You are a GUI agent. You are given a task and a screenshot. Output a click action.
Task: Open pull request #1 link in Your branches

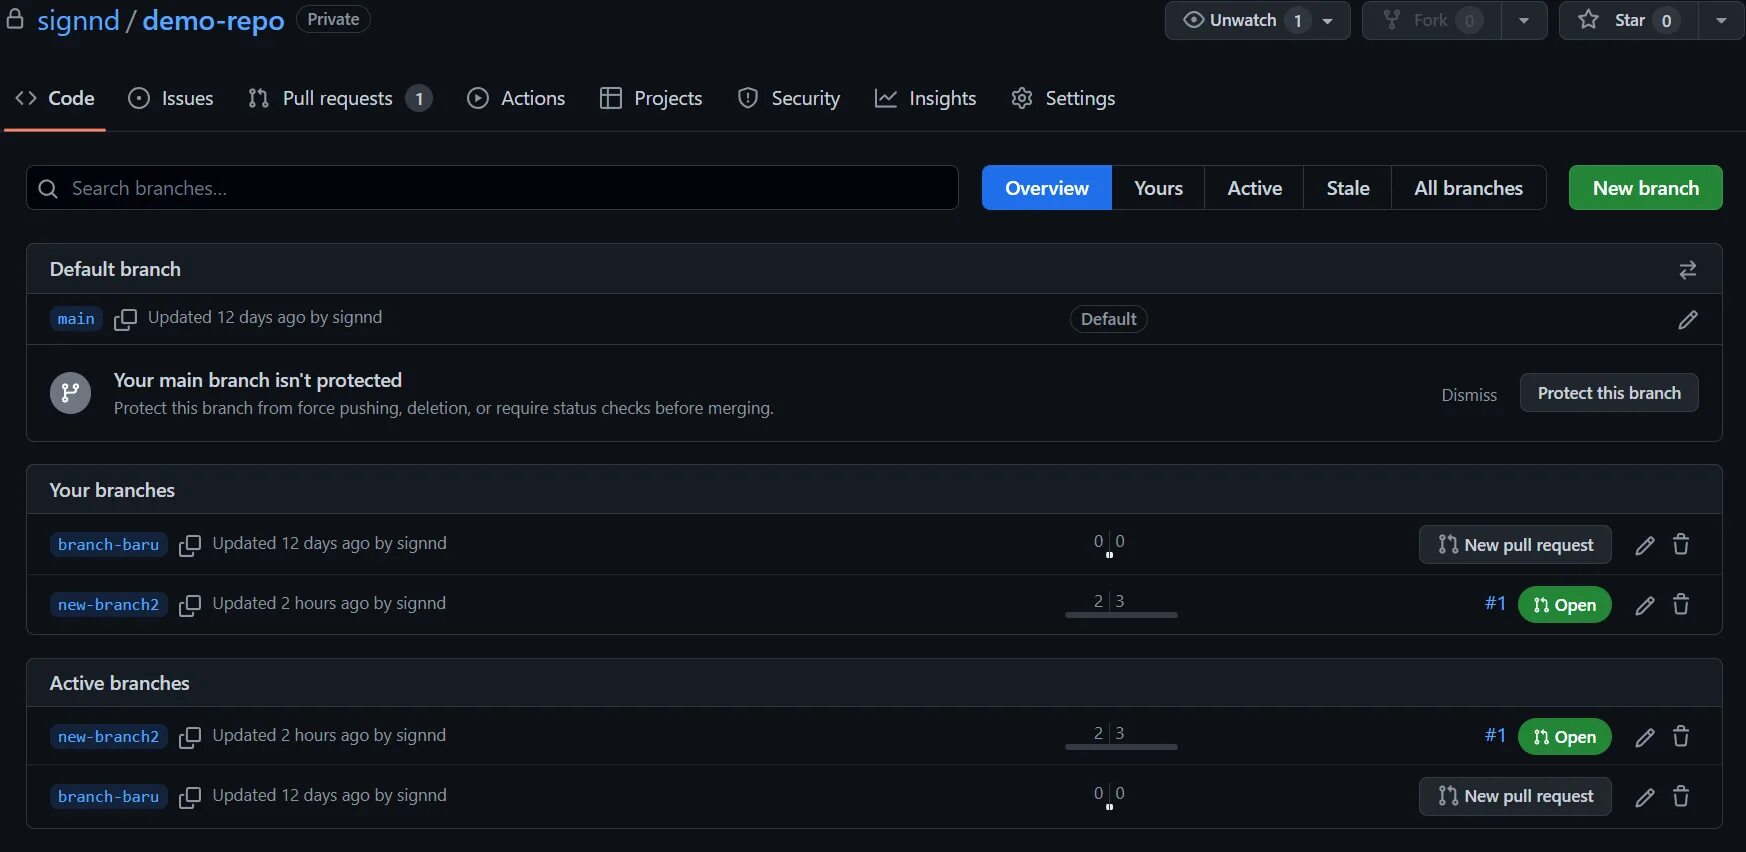(x=1495, y=603)
